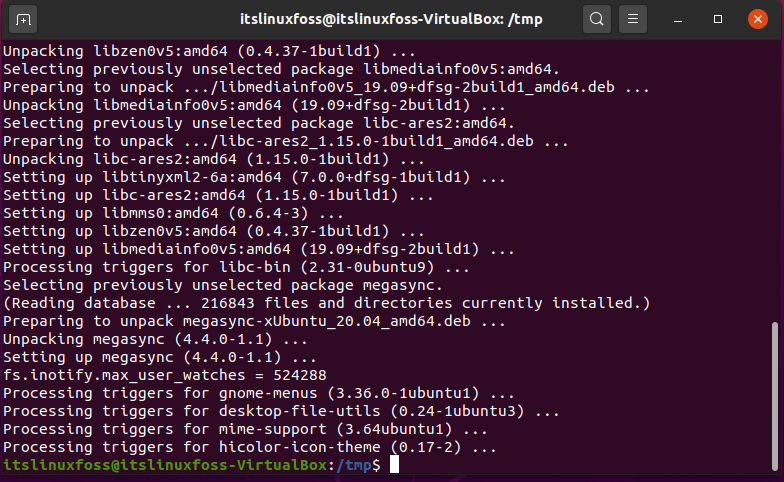Screen dimensions: 784x482
Task: Click 'Preparing to unpack megasync-xUbuntu_20.04_amd64.deb'
Action: click(x=254, y=321)
